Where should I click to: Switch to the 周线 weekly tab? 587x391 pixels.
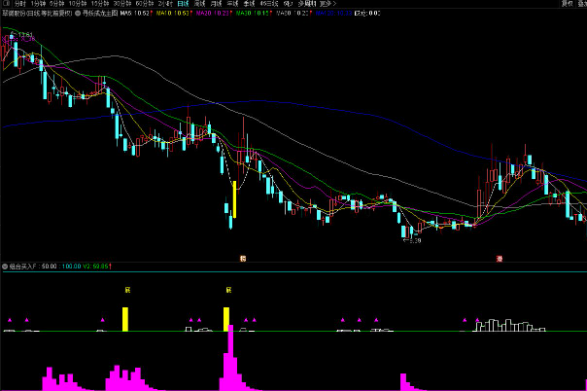click(x=200, y=4)
